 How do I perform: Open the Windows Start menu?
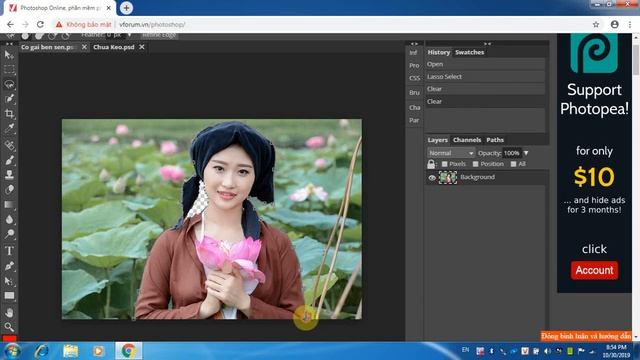[12, 351]
